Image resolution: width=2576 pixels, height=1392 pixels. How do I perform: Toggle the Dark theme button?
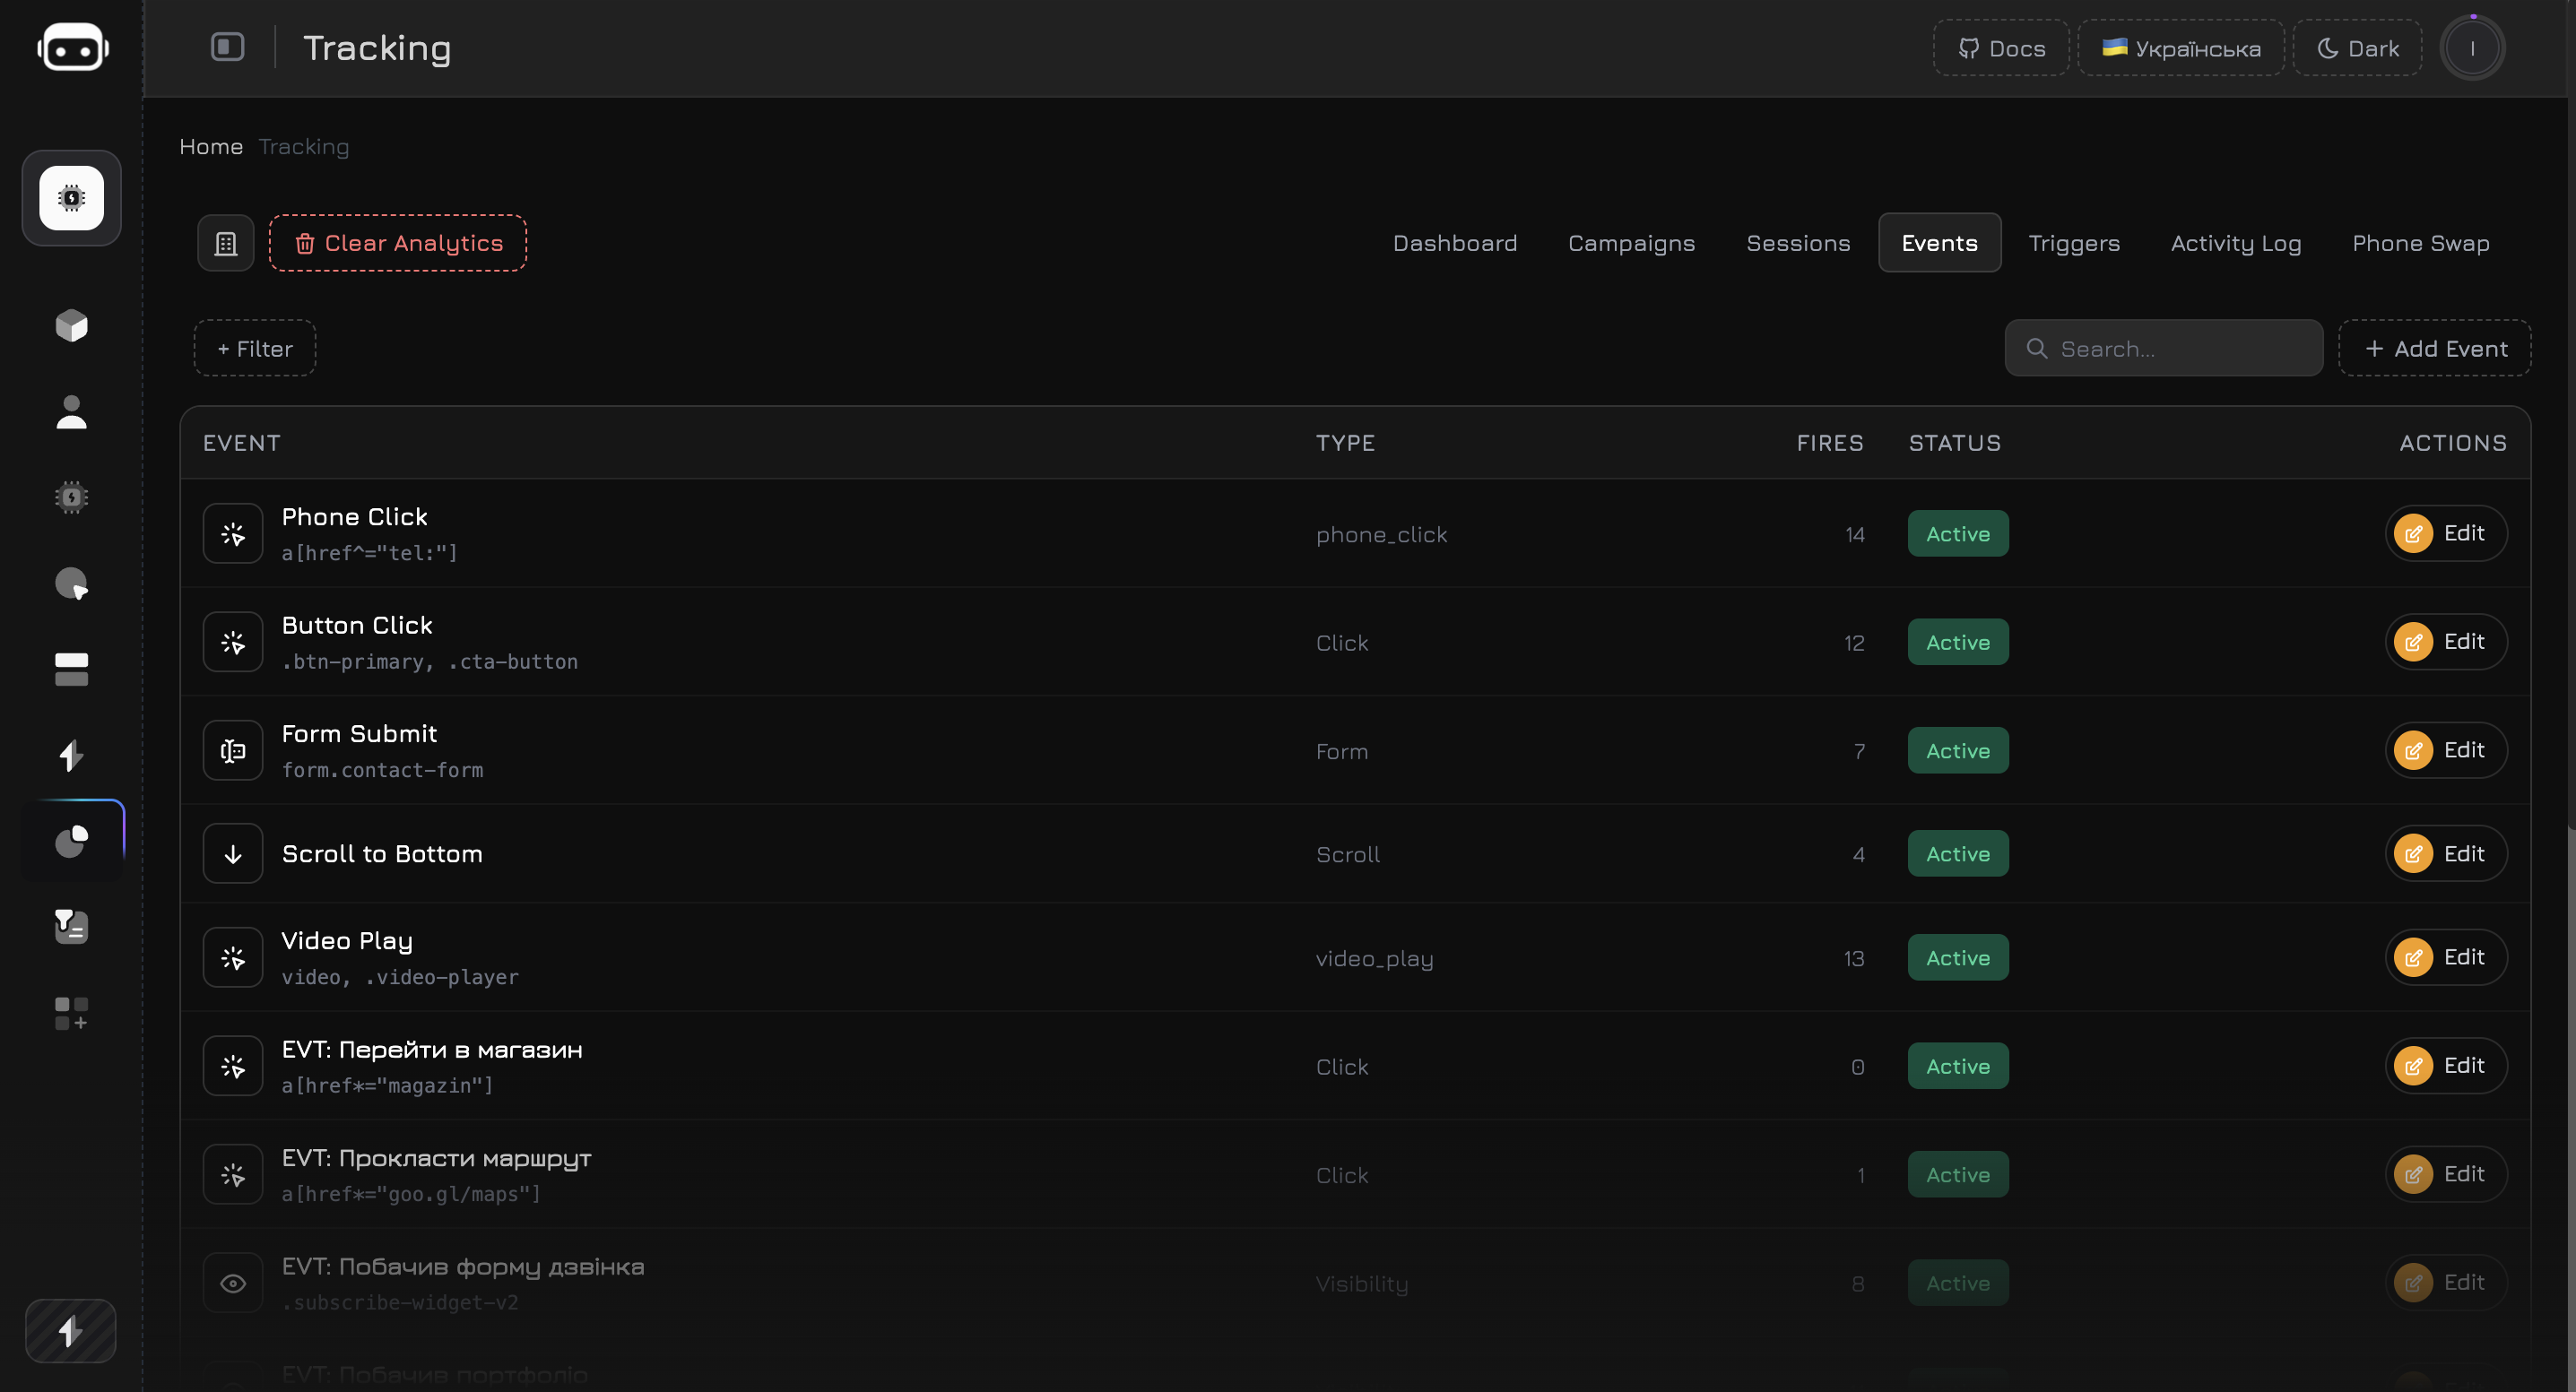(2358, 48)
